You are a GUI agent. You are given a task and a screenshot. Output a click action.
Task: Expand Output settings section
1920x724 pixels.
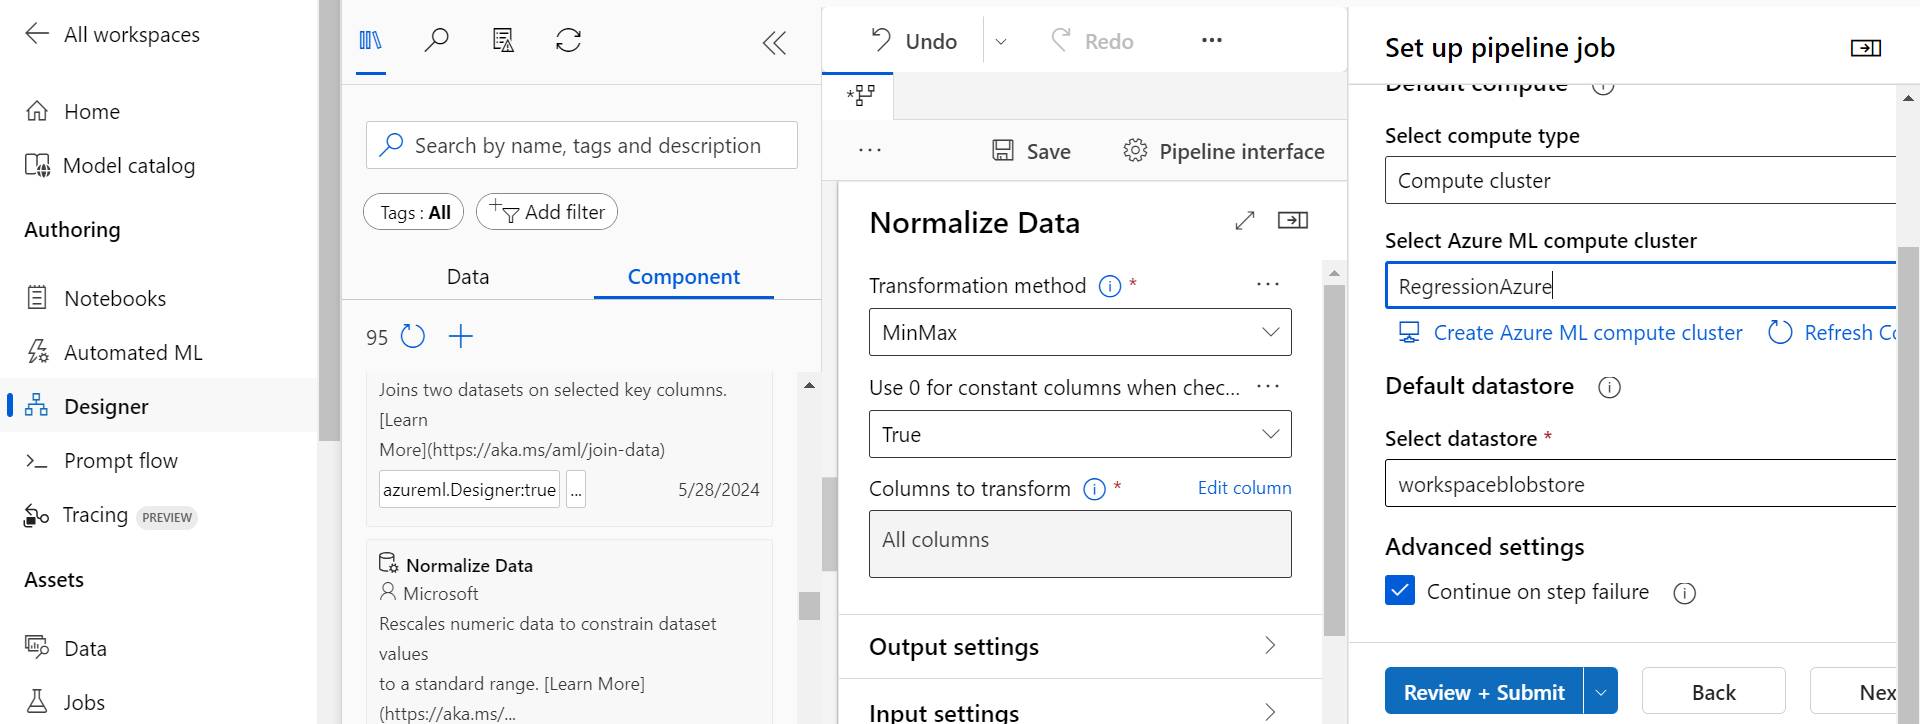[x=1080, y=646]
